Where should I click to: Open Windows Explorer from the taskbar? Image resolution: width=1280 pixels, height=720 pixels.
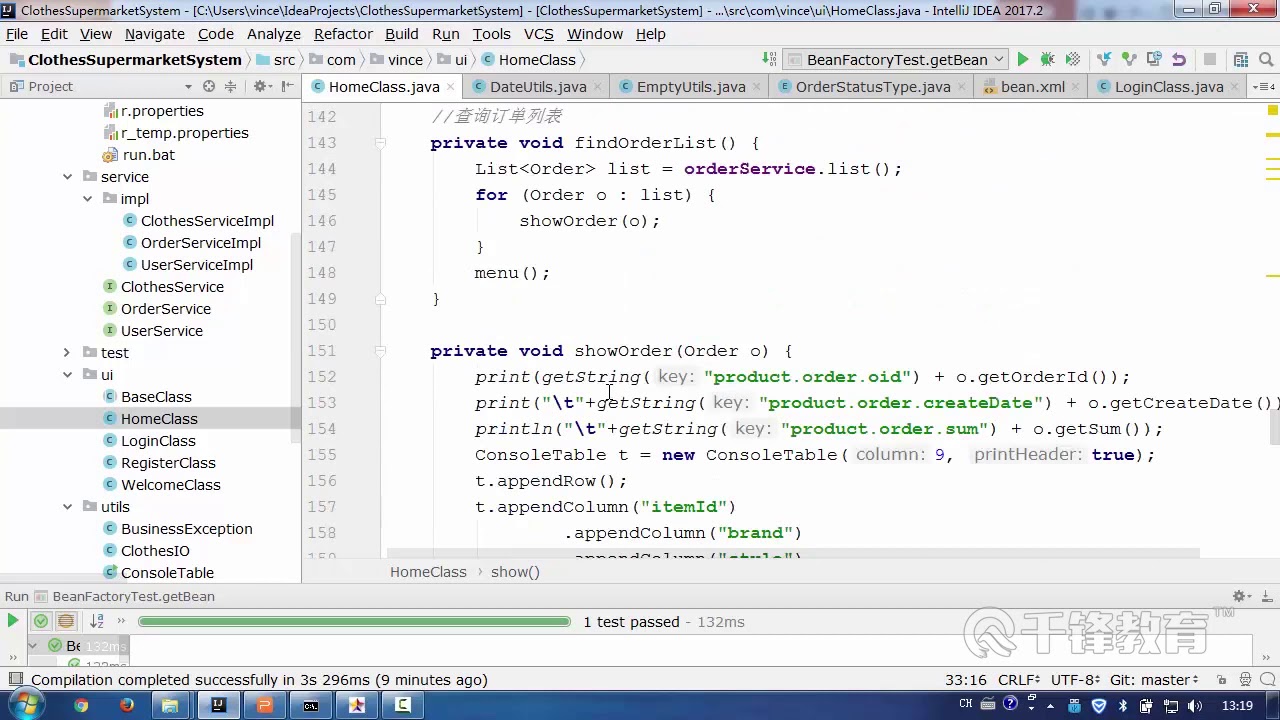pyautogui.click(x=171, y=705)
